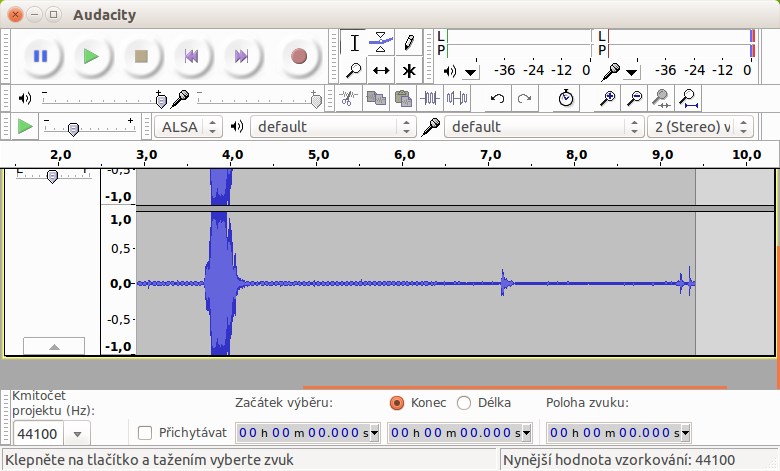Trim audio outside the selection
The image size is (780, 471).
(430, 98)
